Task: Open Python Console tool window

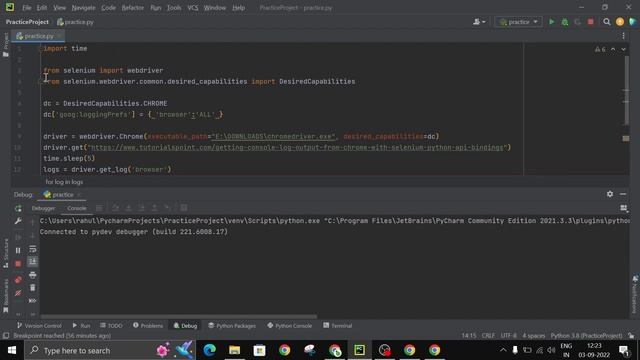Action: (x=289, y=326)
